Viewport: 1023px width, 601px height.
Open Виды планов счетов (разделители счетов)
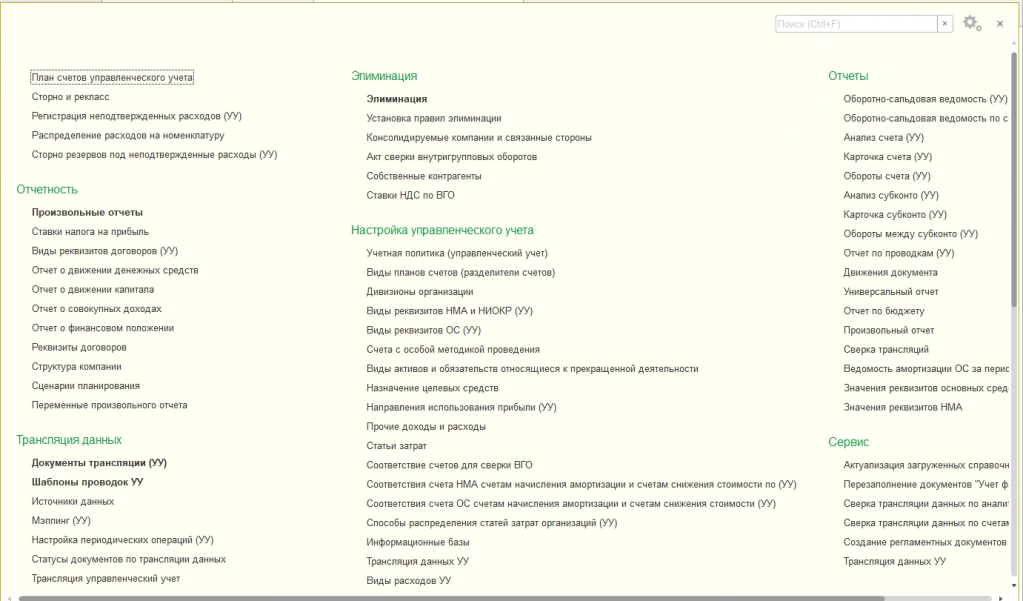[x=461, y=272]
